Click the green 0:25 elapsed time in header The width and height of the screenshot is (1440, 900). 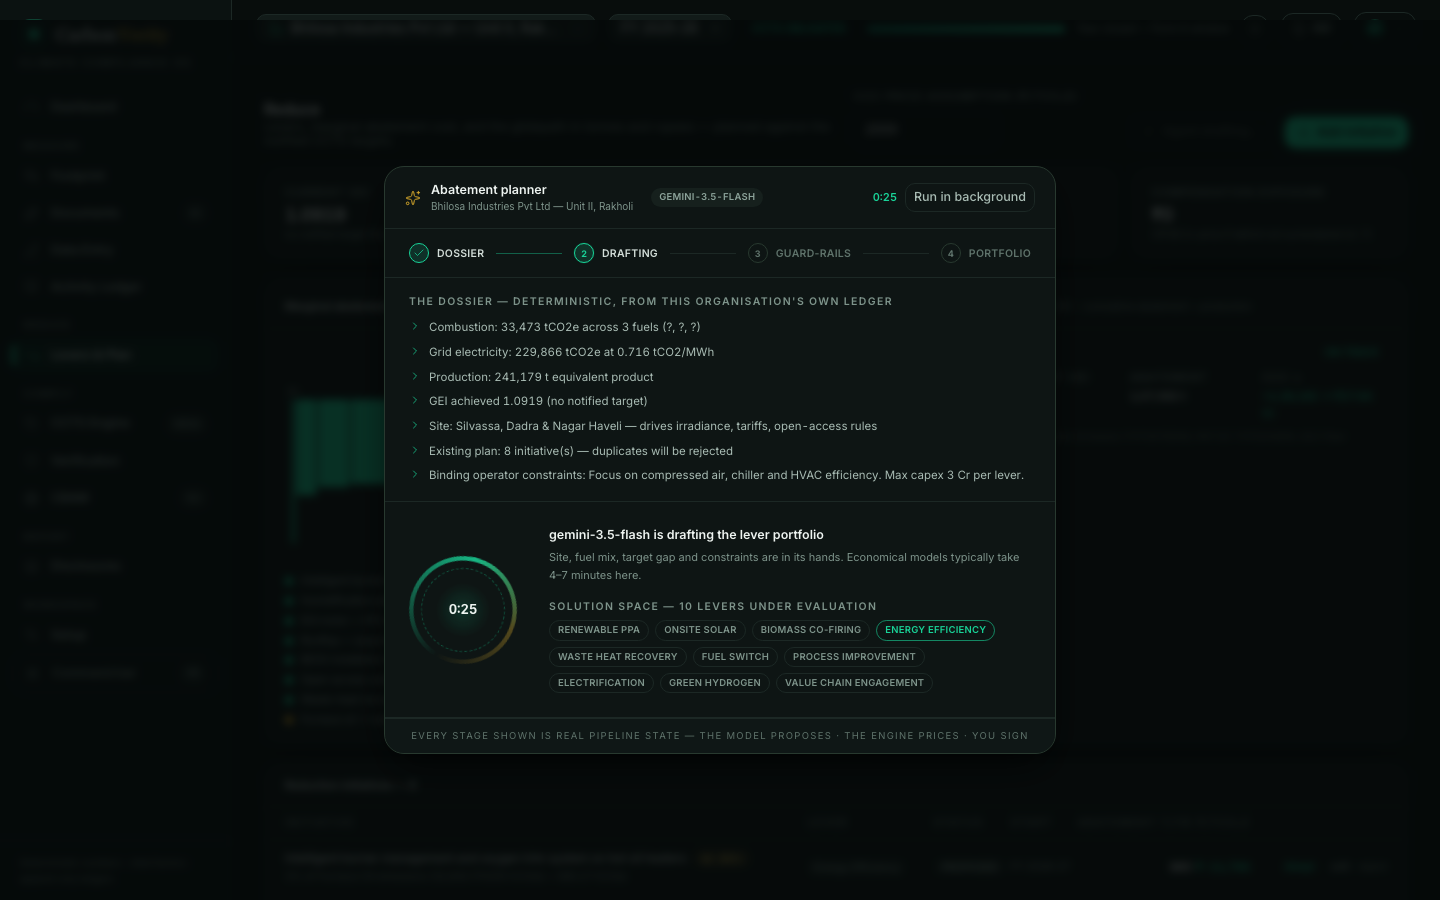(884, 197)
